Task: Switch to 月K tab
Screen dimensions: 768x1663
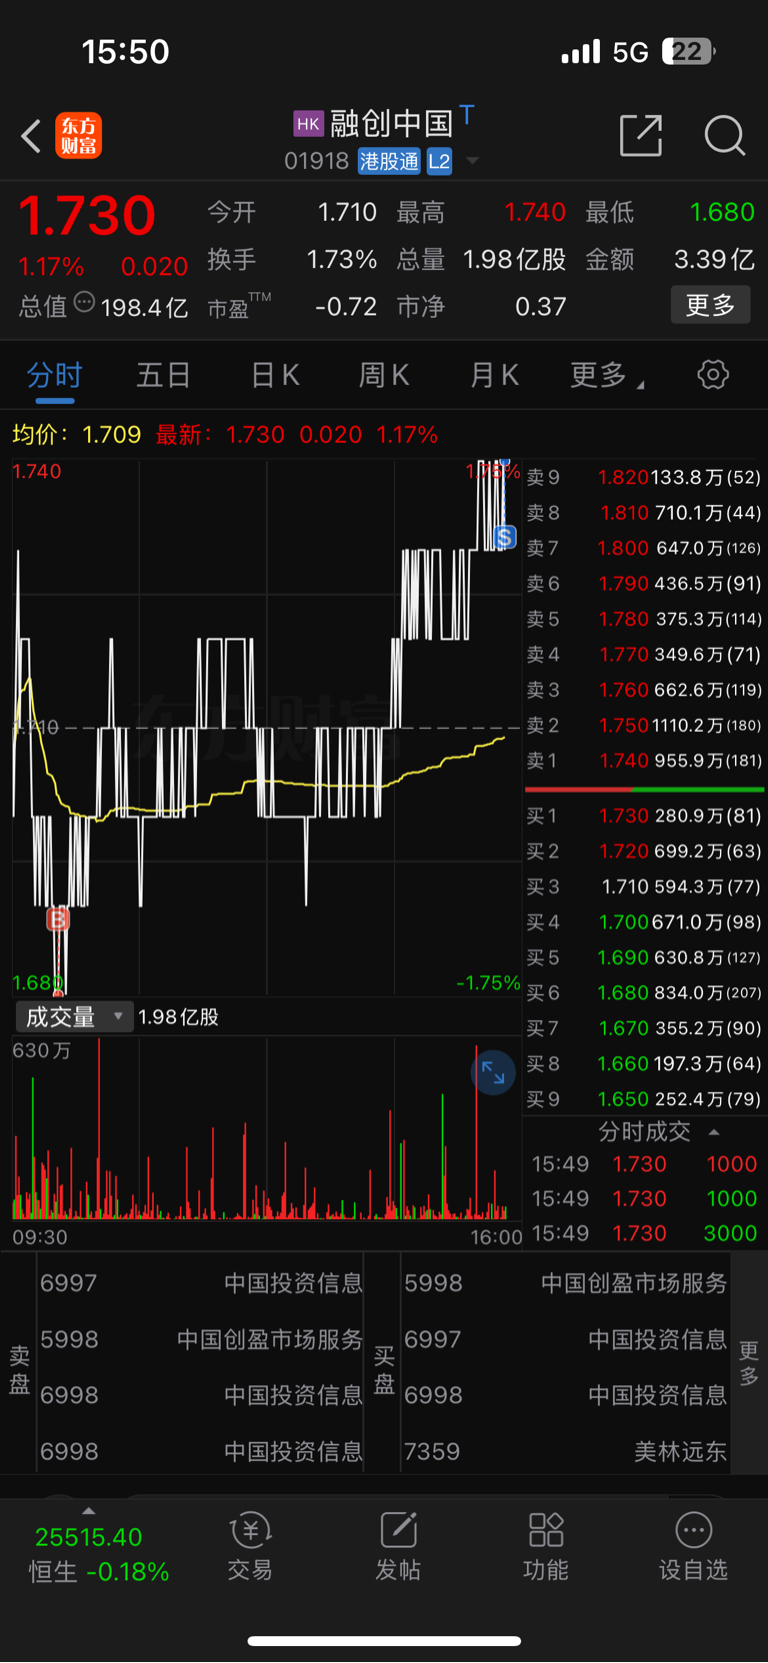Action: coord(494,375)
